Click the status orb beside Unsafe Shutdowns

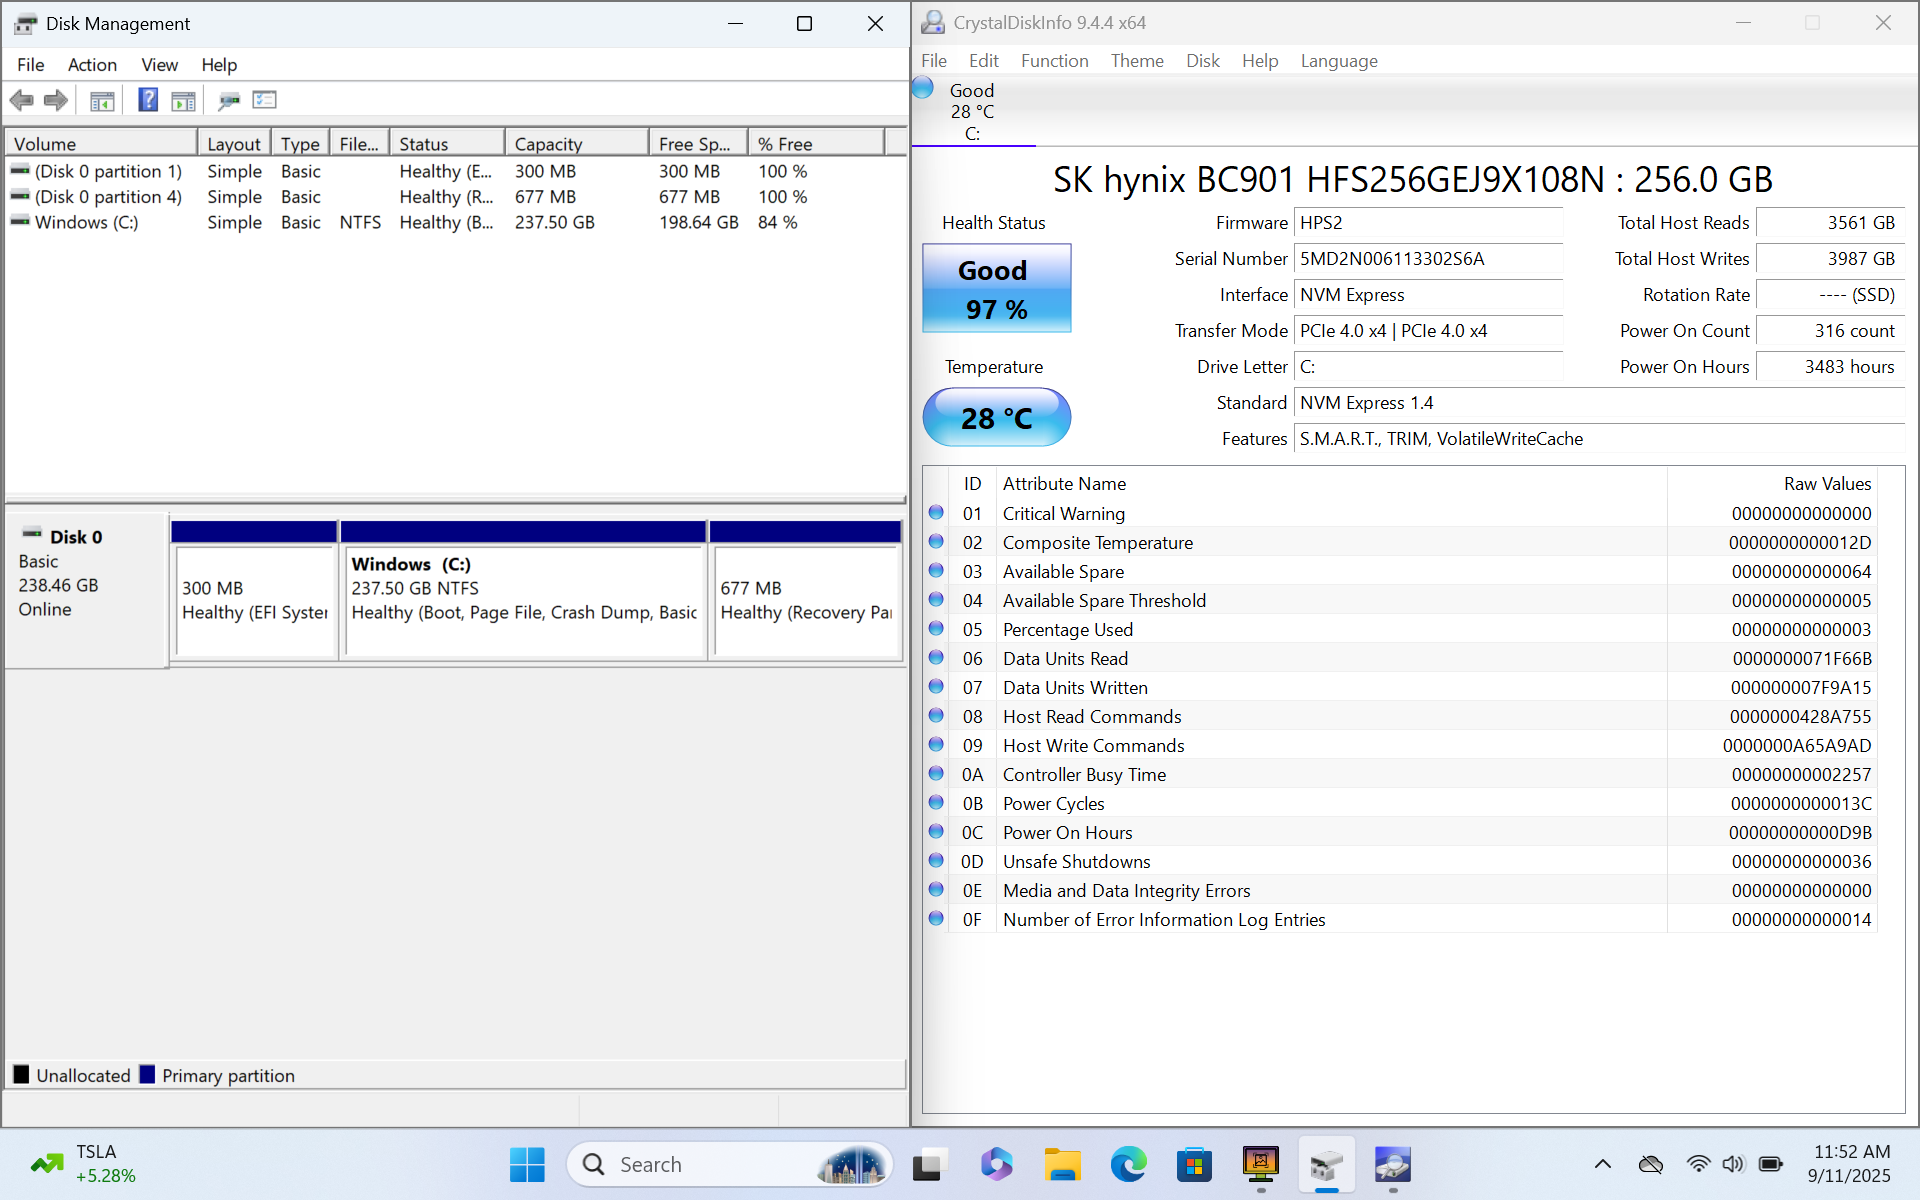coord(936,860)
